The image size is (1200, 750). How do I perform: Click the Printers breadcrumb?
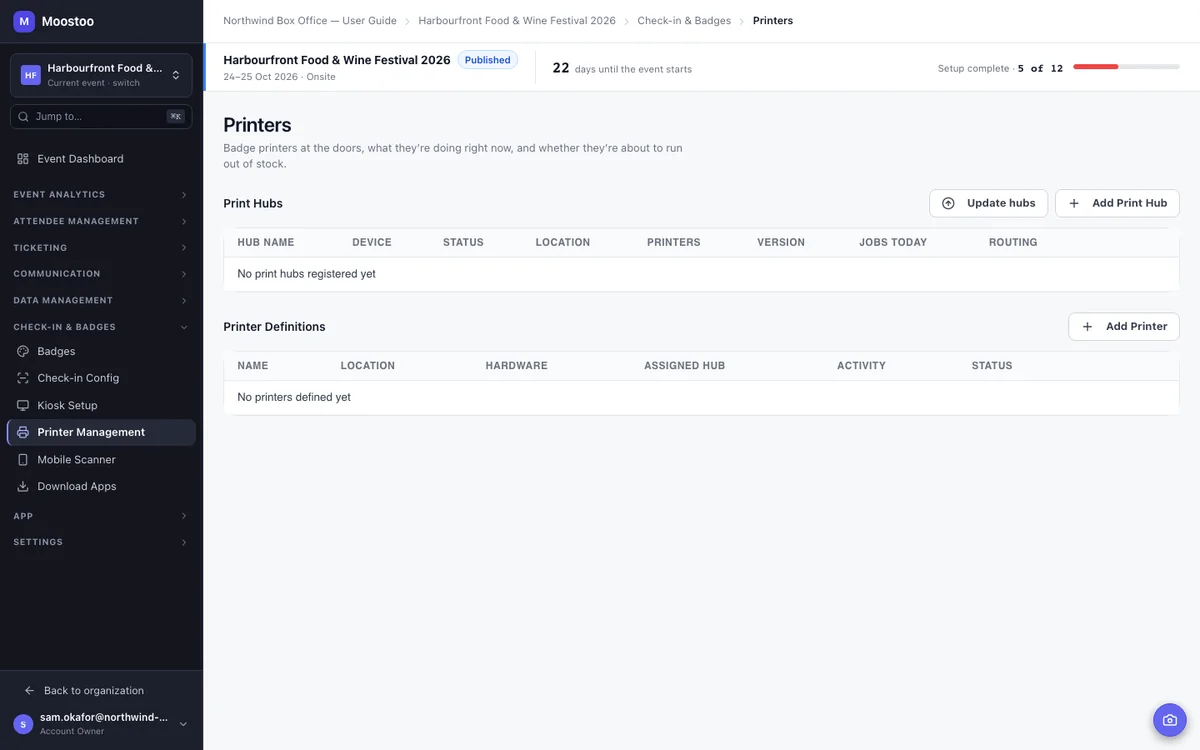[x=773, y=21]
